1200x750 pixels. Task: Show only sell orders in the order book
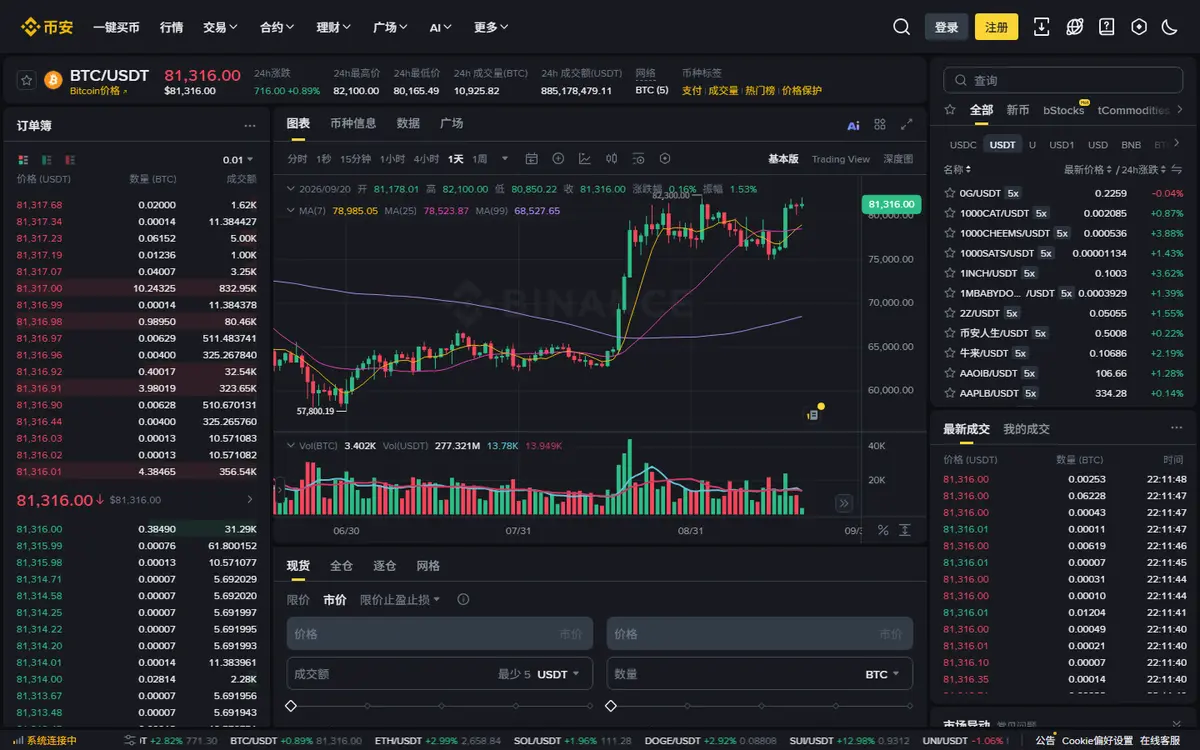[x=71, y=160]
